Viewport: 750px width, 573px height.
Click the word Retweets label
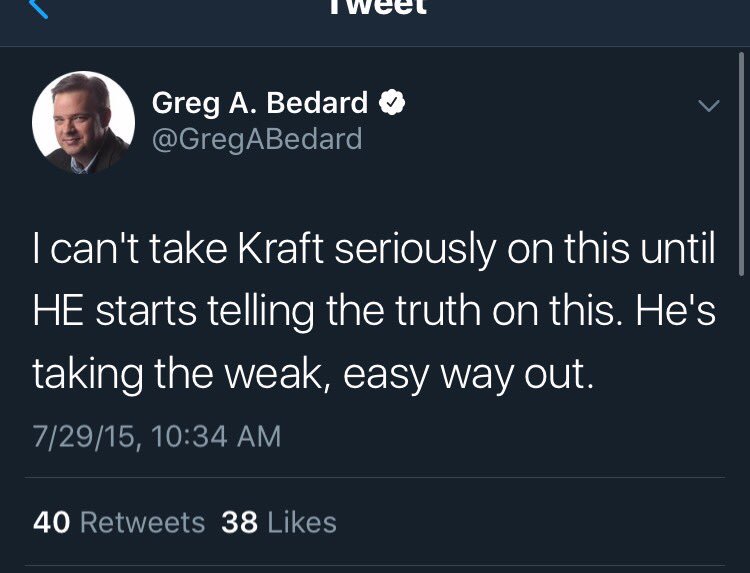141,522
